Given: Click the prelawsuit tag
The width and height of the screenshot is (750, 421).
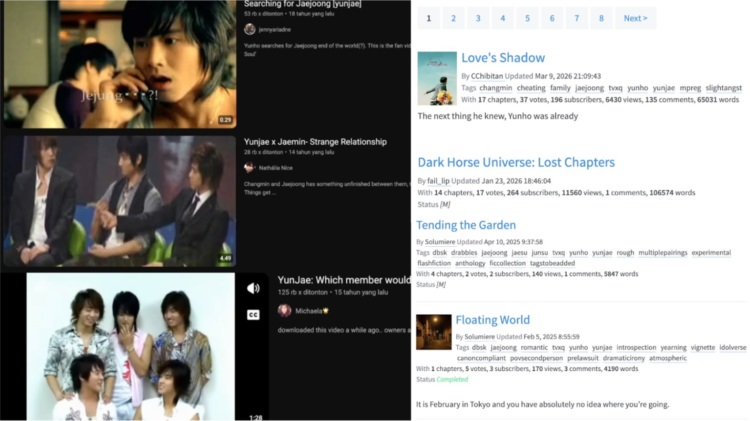Looking at the screenshot, I should [583, 358].
